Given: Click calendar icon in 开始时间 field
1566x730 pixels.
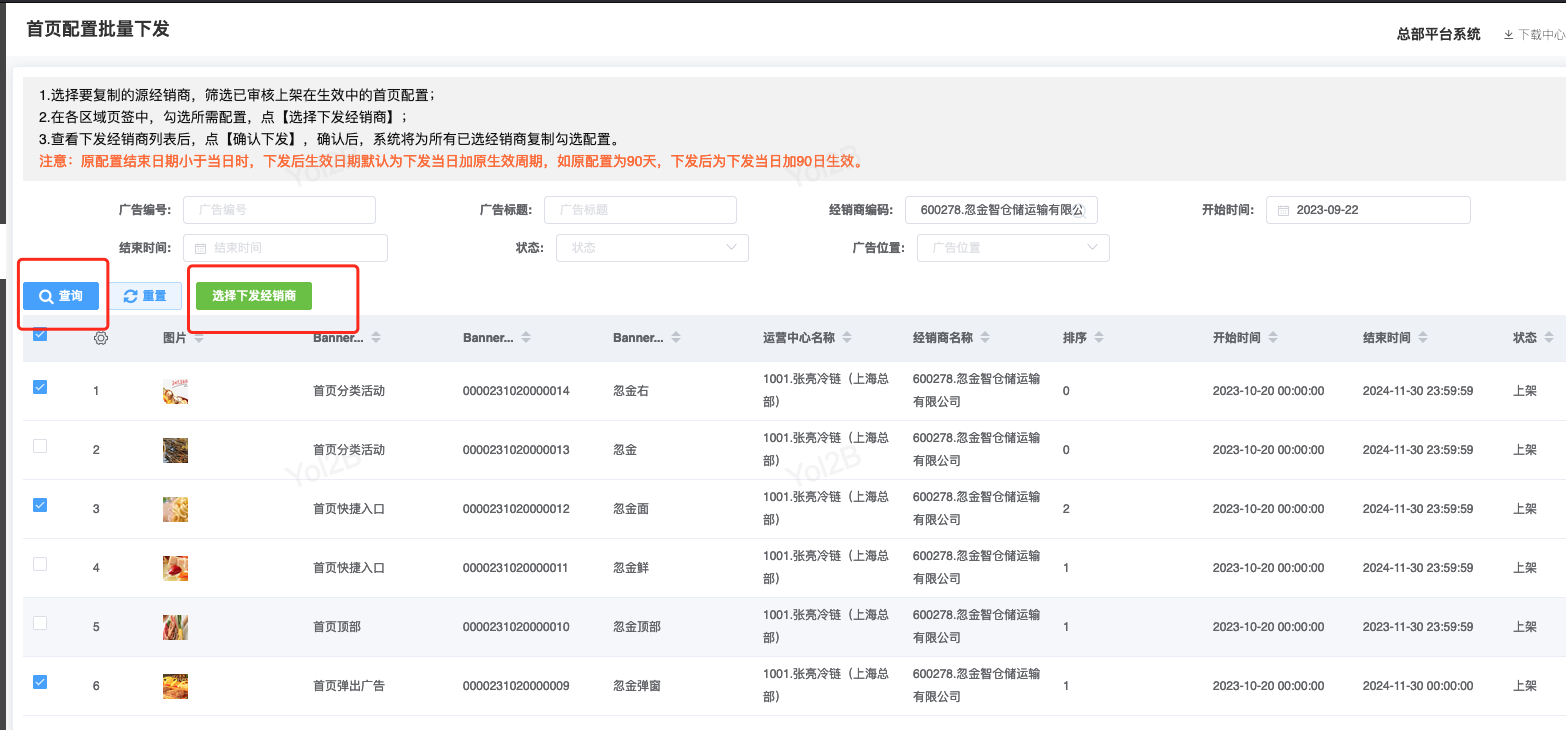Looking at the screenshot, I should [x=1283, y=211].
